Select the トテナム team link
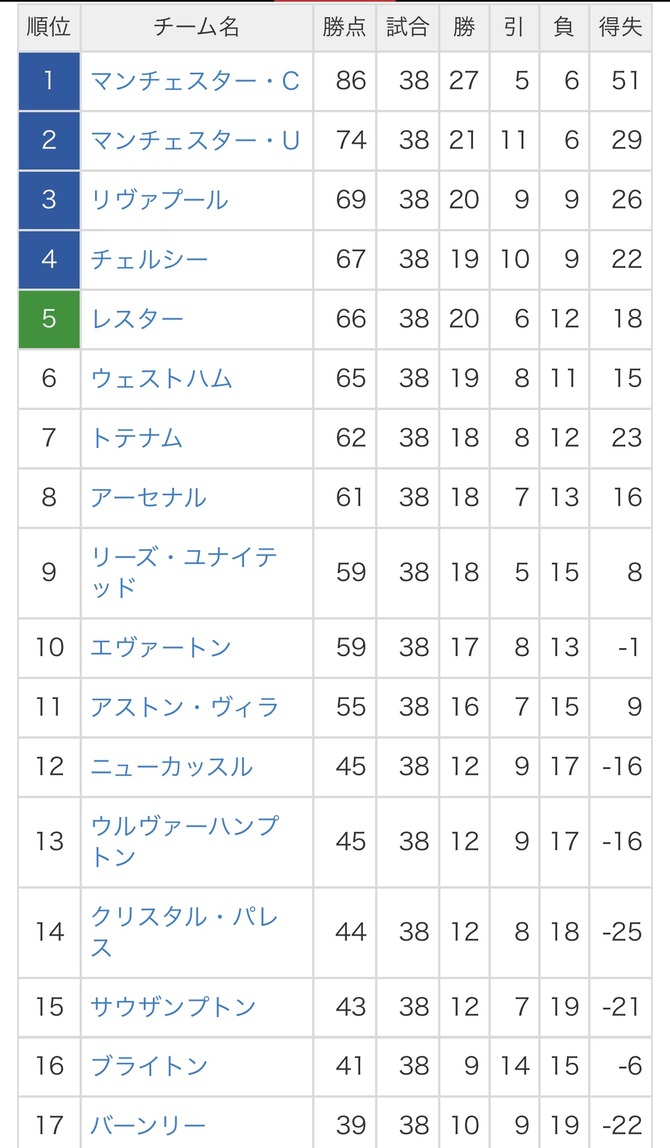The image size is (670, 1148). coord(136,438)
